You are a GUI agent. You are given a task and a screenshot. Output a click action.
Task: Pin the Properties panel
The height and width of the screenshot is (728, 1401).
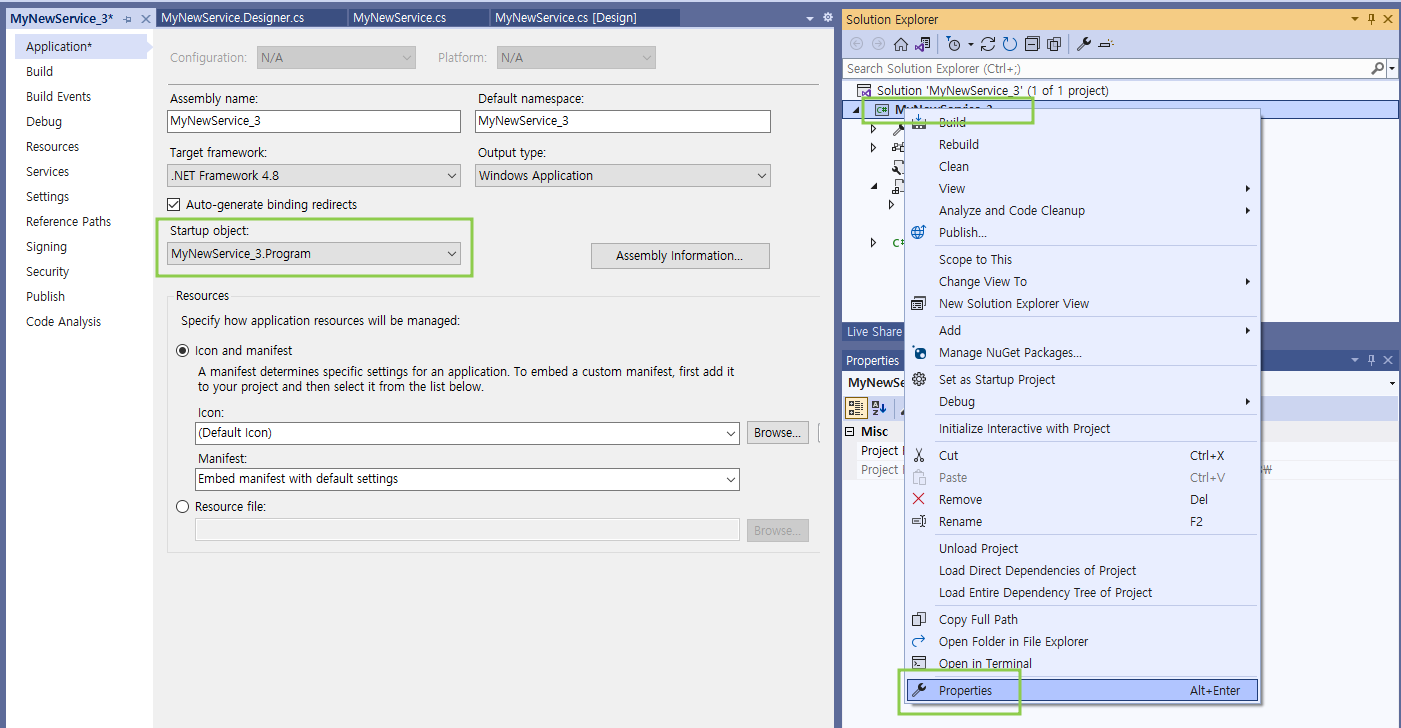coord(1371,360)
